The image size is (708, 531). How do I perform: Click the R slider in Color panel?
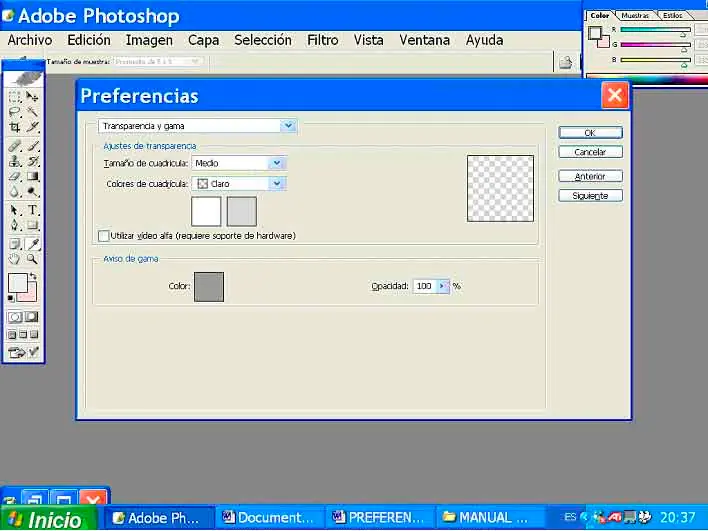(656, 30)
